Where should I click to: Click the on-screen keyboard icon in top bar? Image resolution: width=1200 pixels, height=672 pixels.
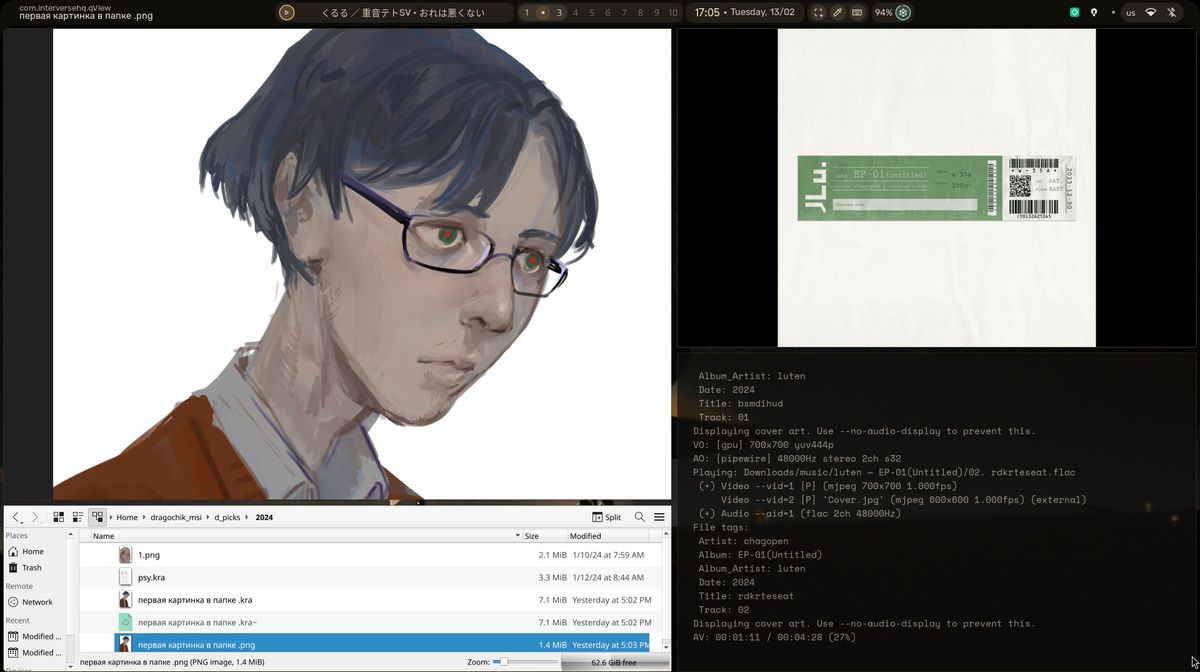(857, 13)
